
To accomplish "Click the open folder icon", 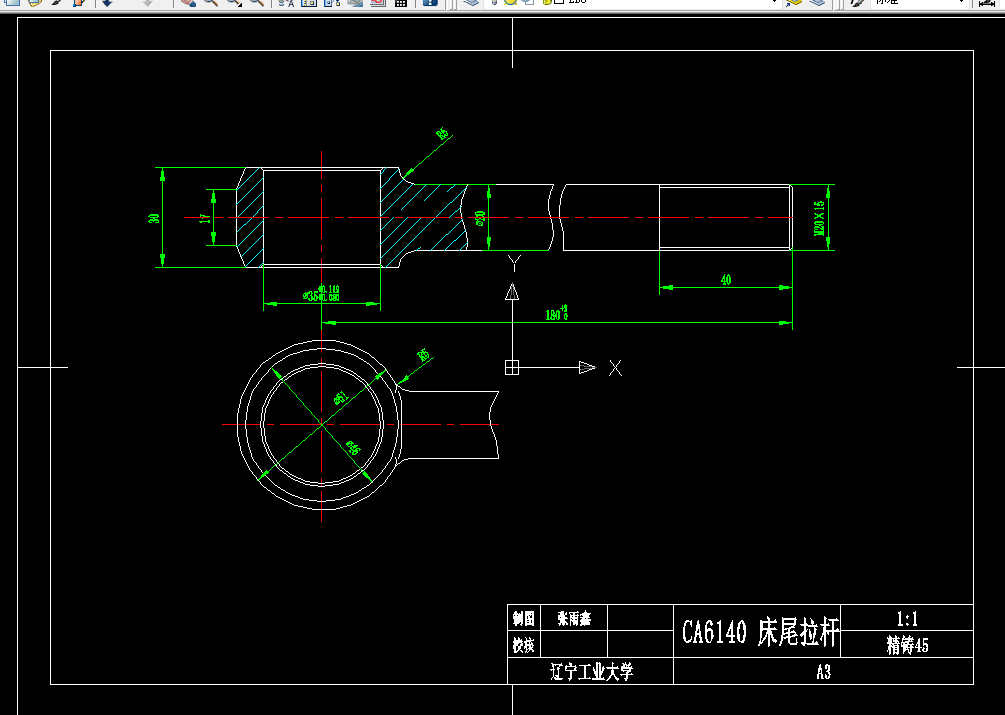I will [34, 6].
